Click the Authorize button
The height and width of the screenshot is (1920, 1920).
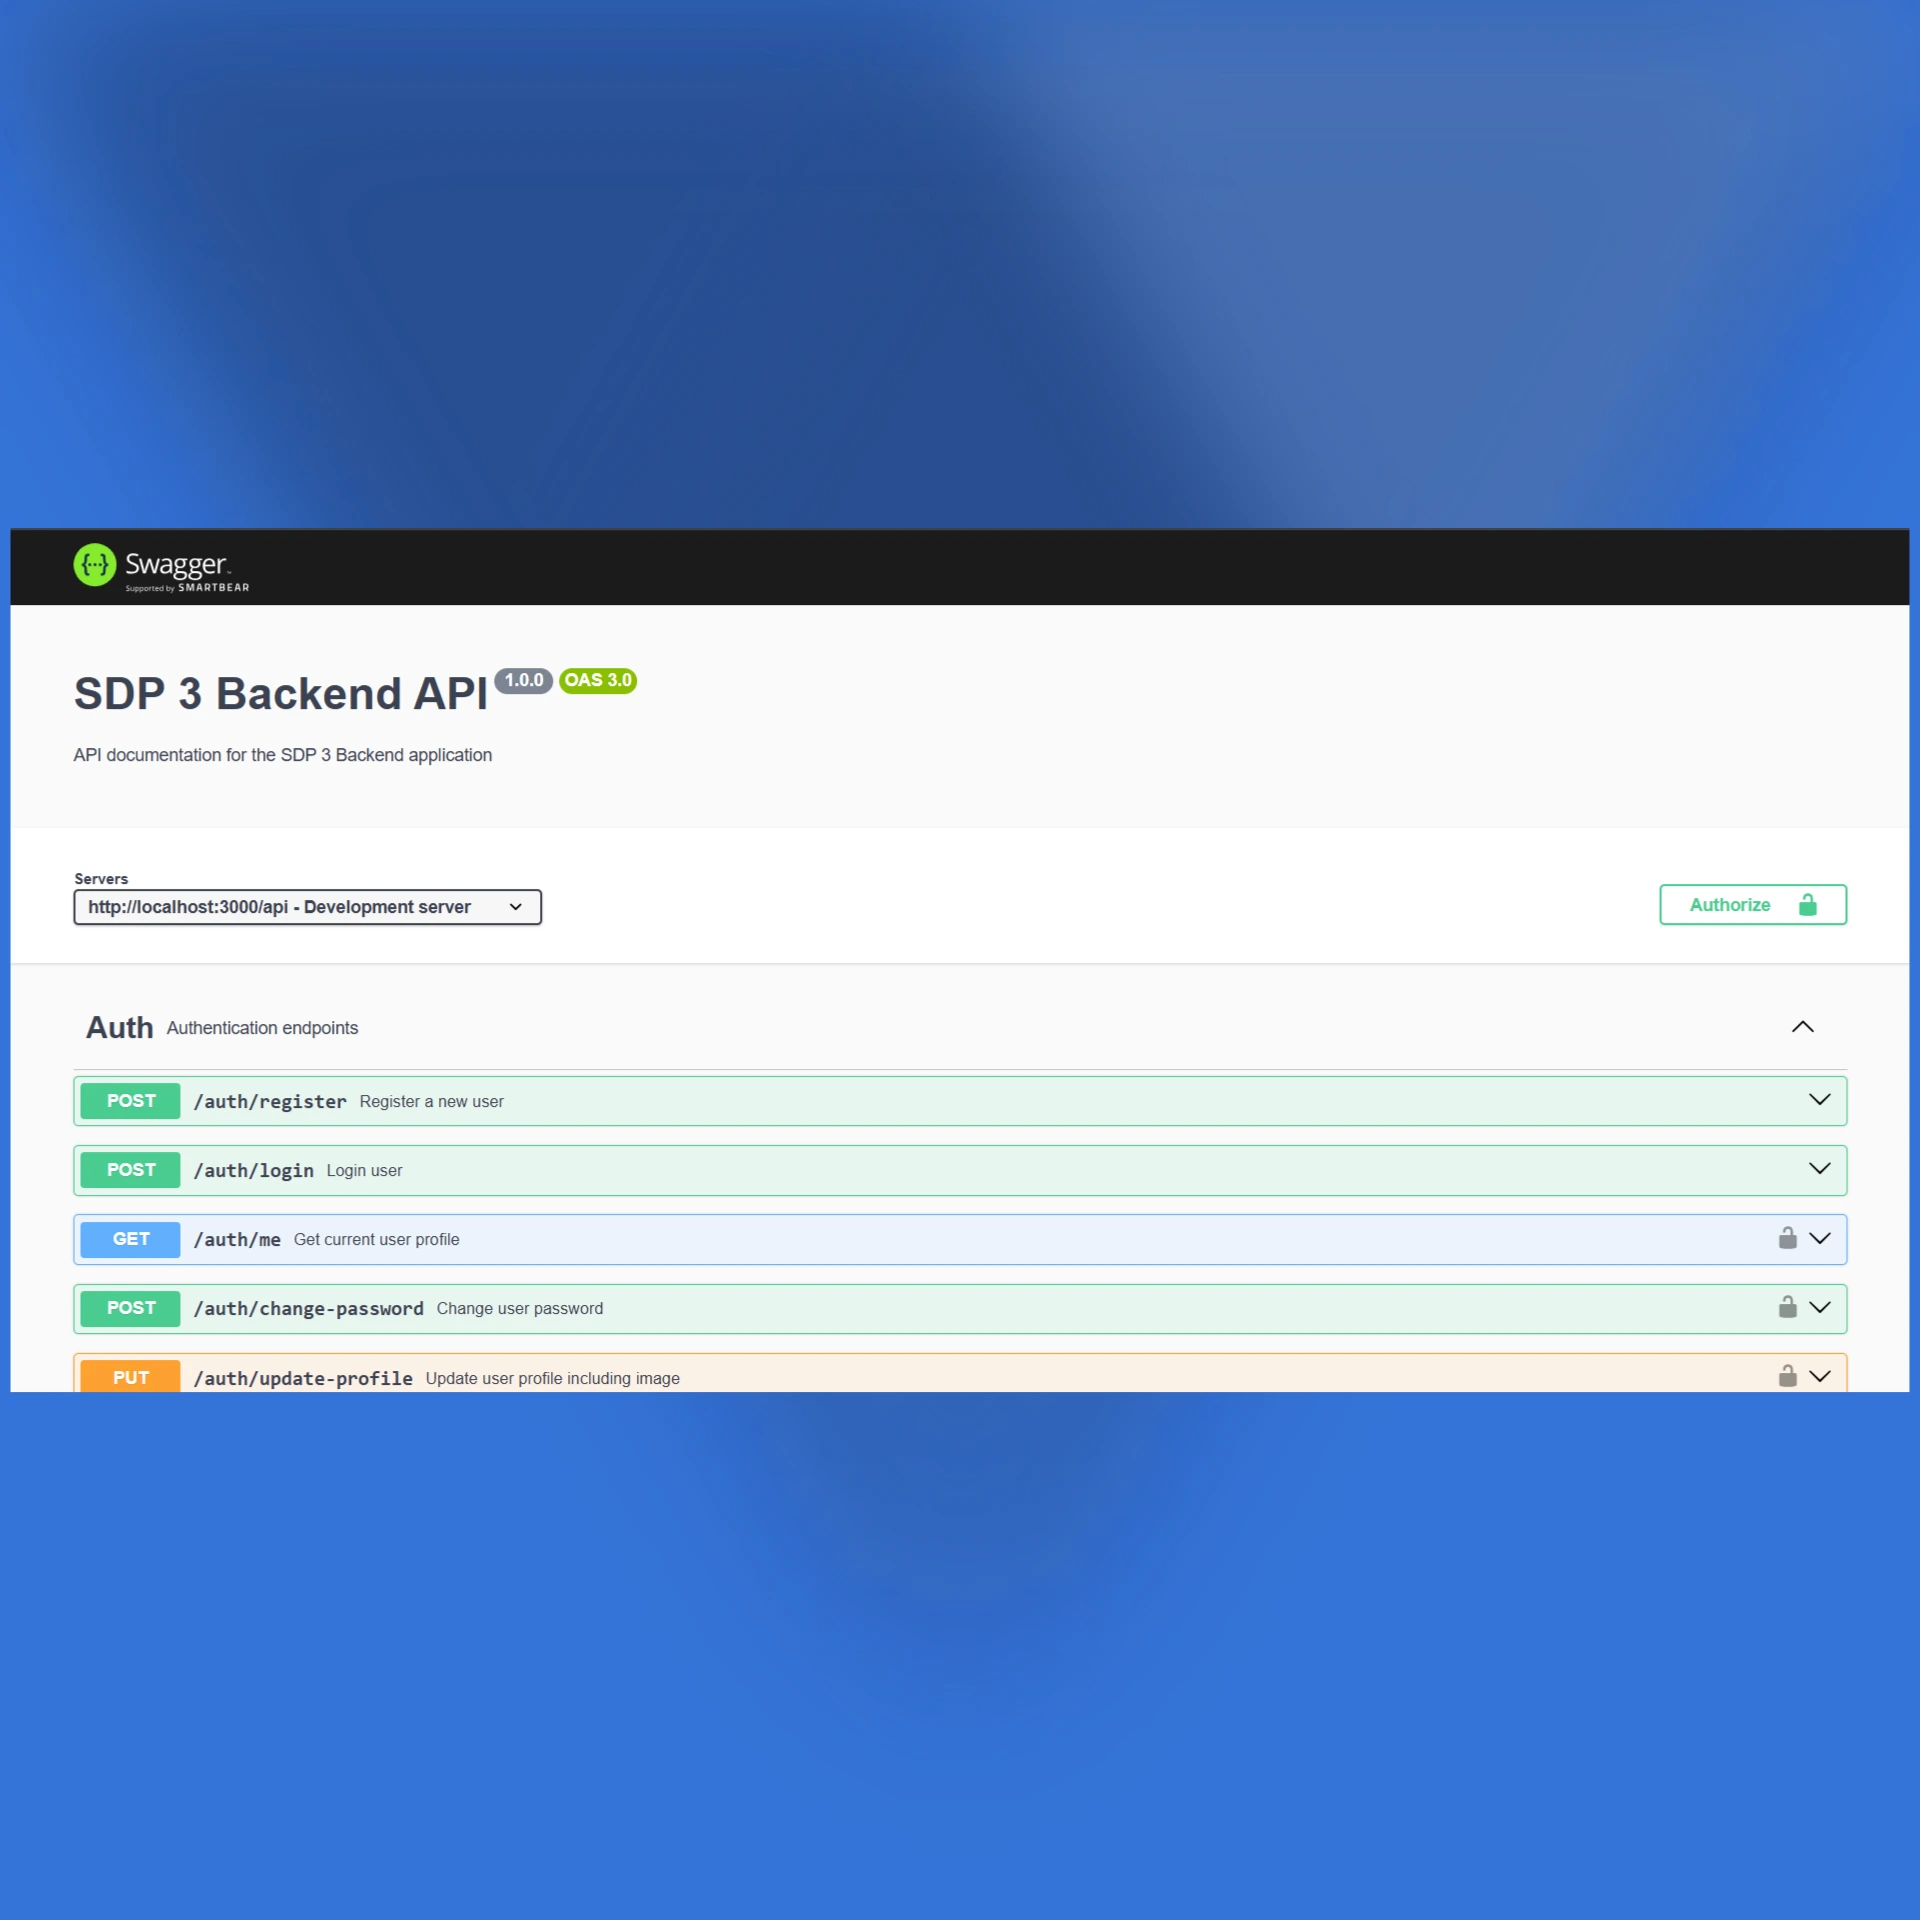click(1752, 904)
